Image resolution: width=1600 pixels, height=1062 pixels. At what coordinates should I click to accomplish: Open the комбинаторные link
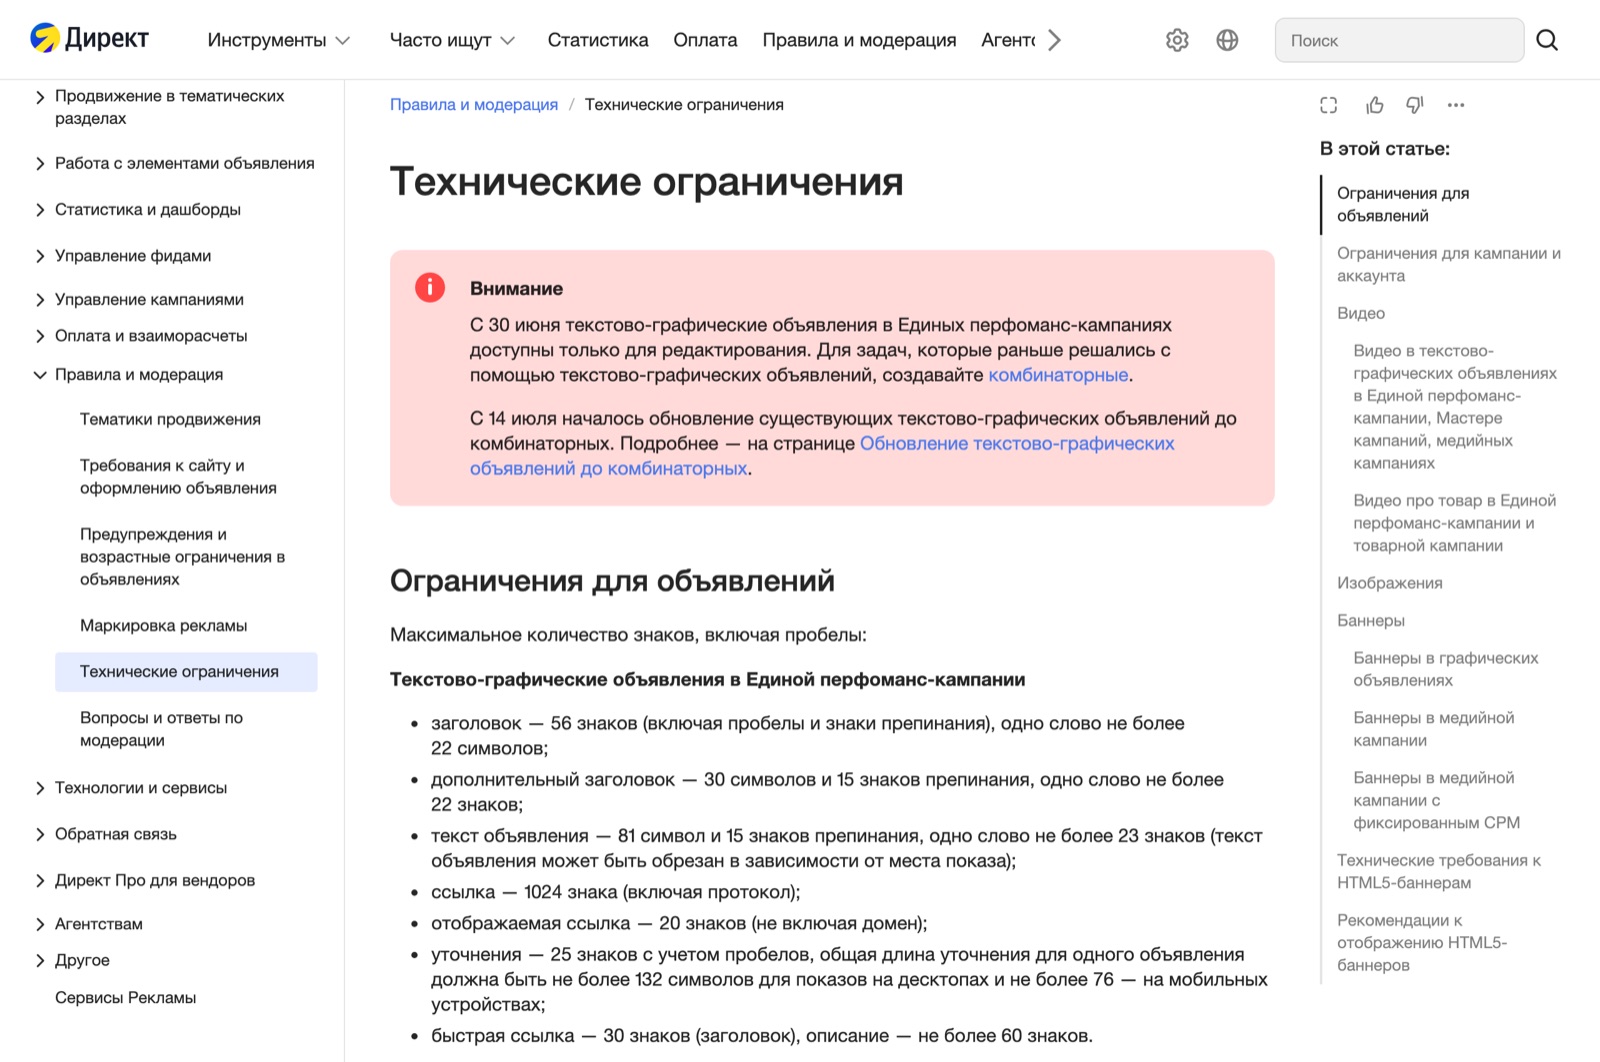(x=1058, y=375)
